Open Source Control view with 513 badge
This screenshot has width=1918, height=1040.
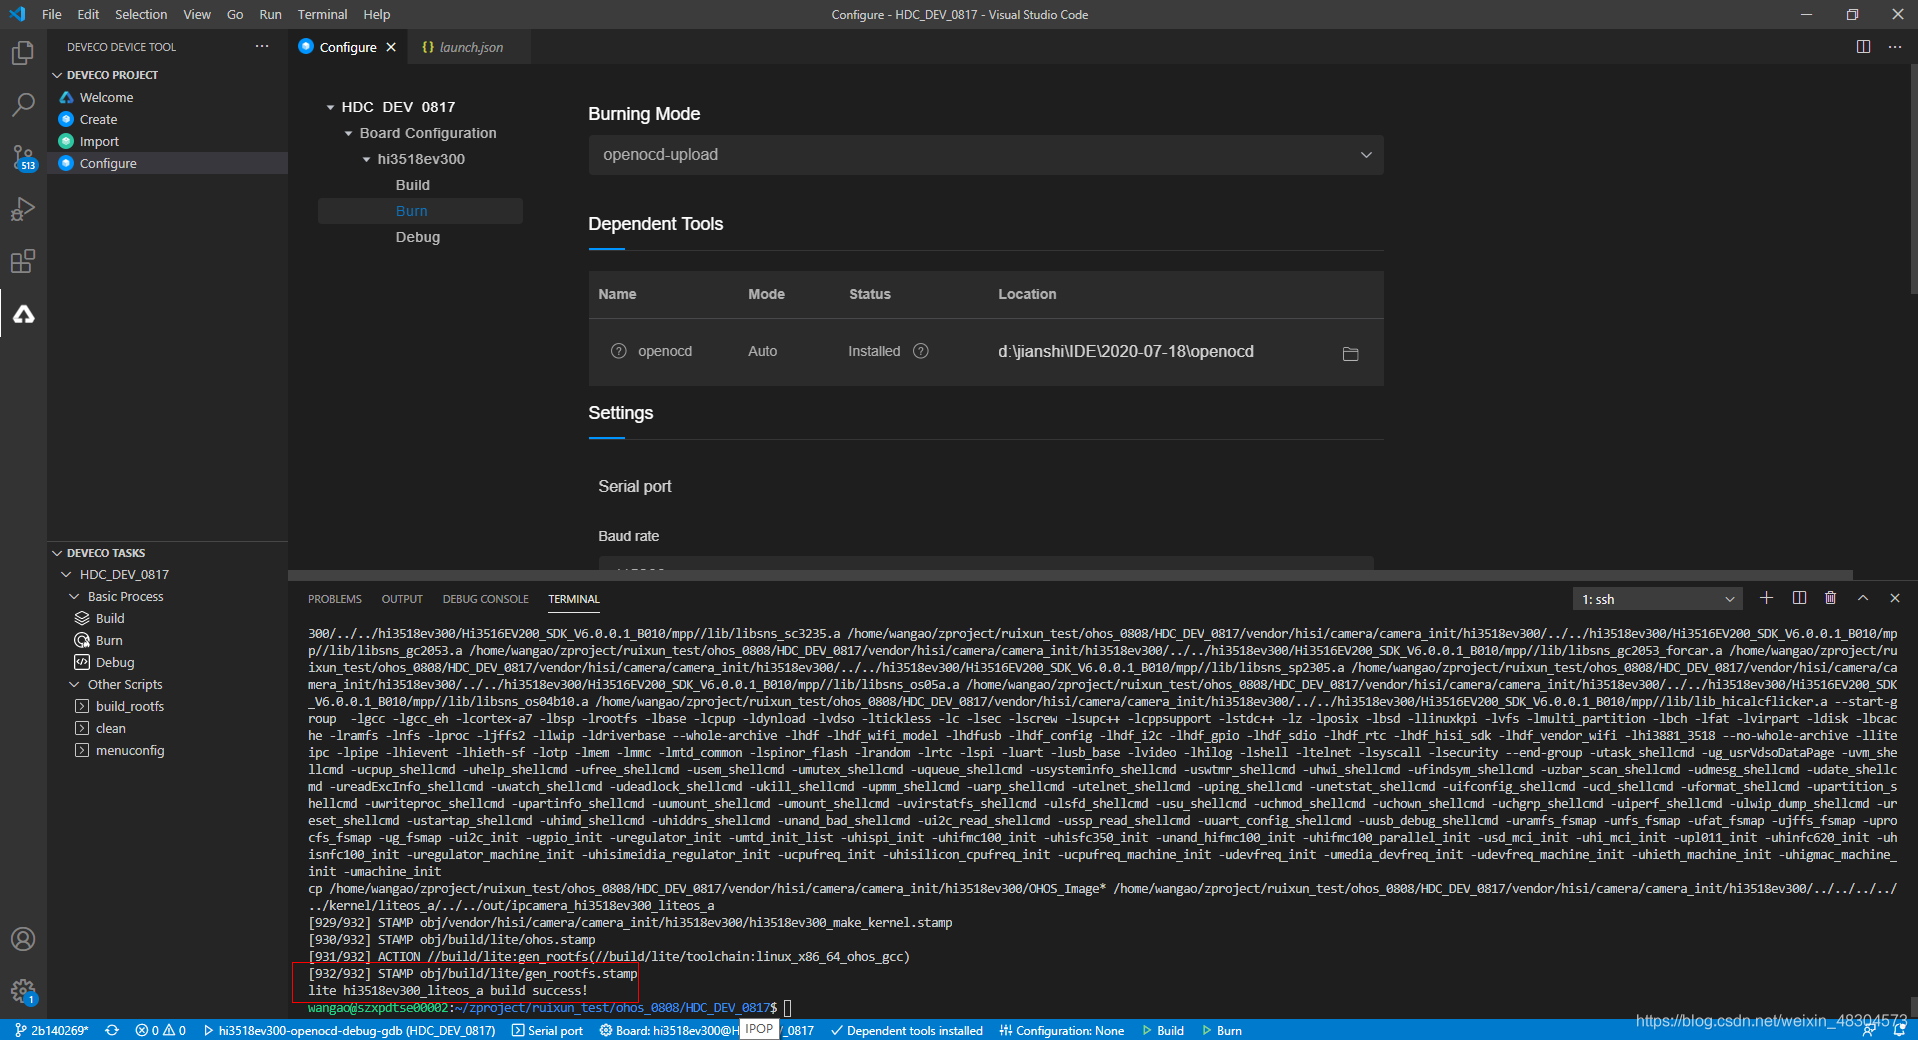click(23, 157)
